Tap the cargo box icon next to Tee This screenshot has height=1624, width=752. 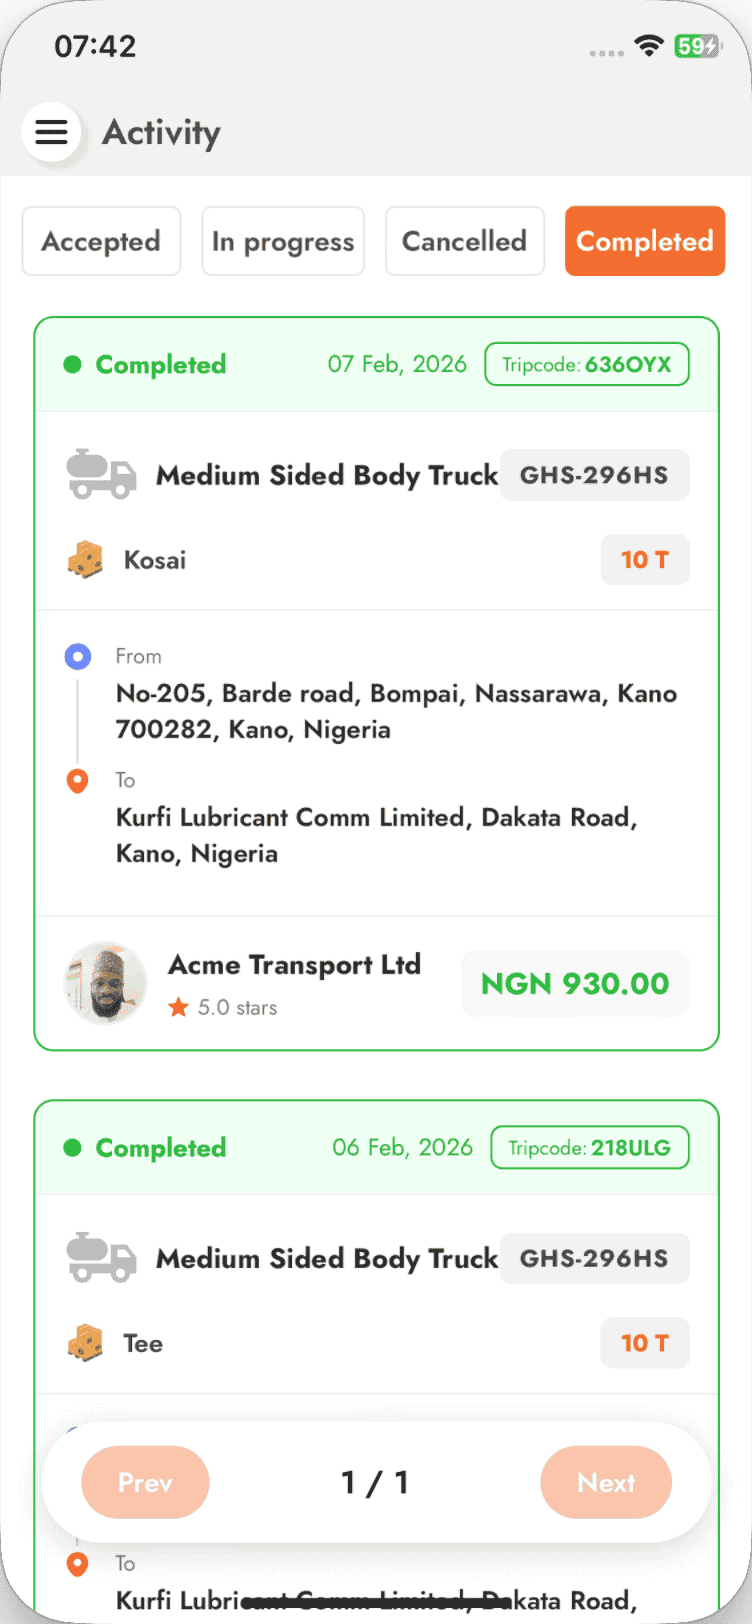(x=85, y=1343)
